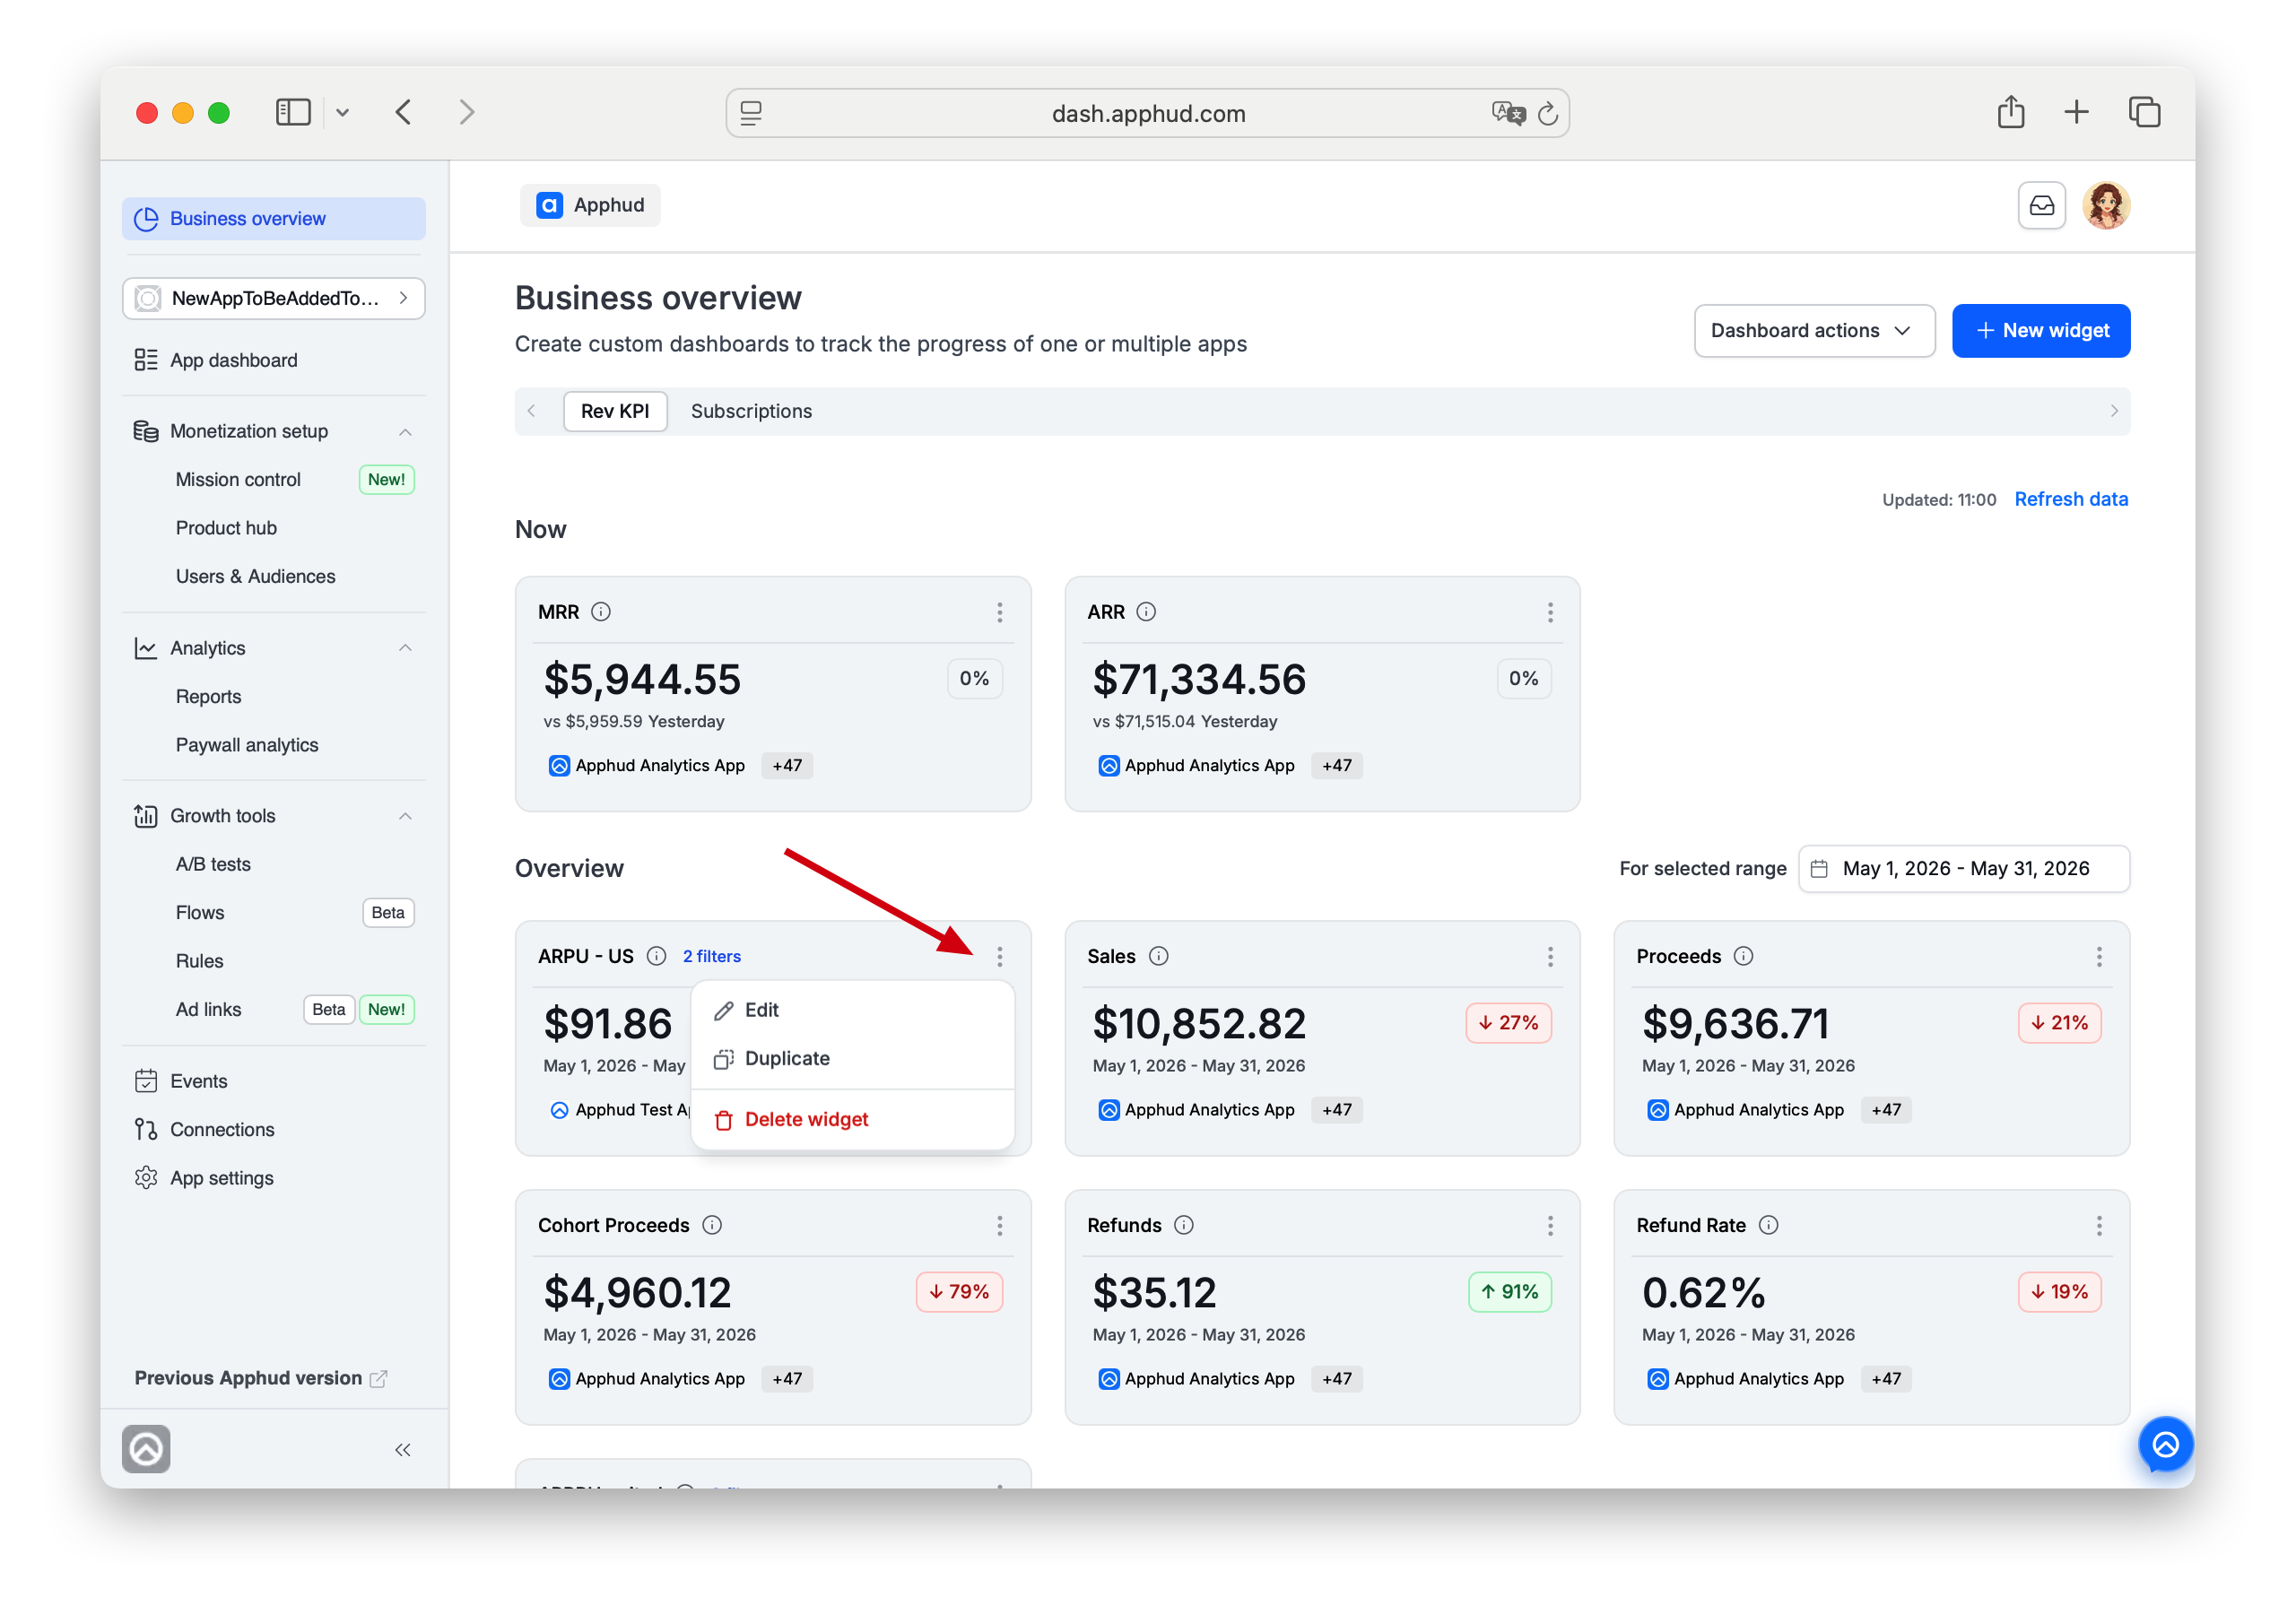Open the user profile avatar
The height and width of the screenshot is (1623, 2296).
(x=2106, y=206)
